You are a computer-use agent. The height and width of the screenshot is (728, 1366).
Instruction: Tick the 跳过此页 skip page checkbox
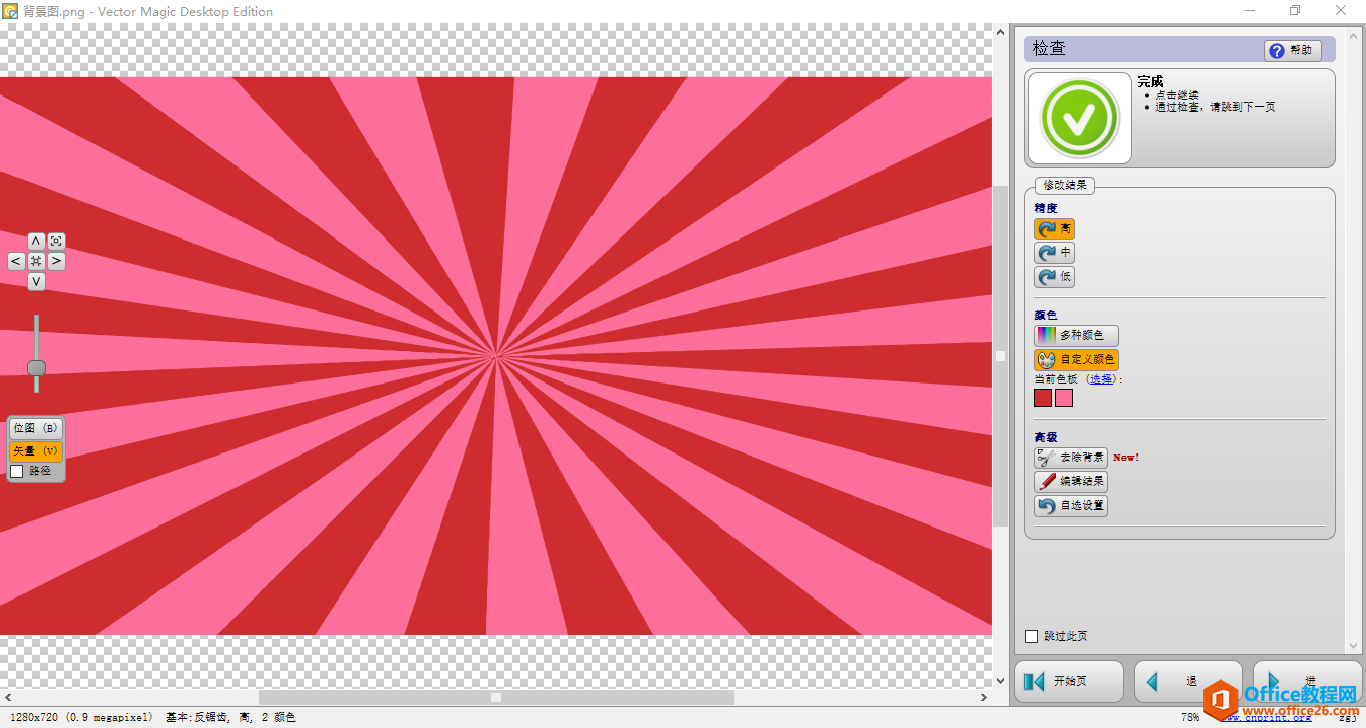point(1032,636)
